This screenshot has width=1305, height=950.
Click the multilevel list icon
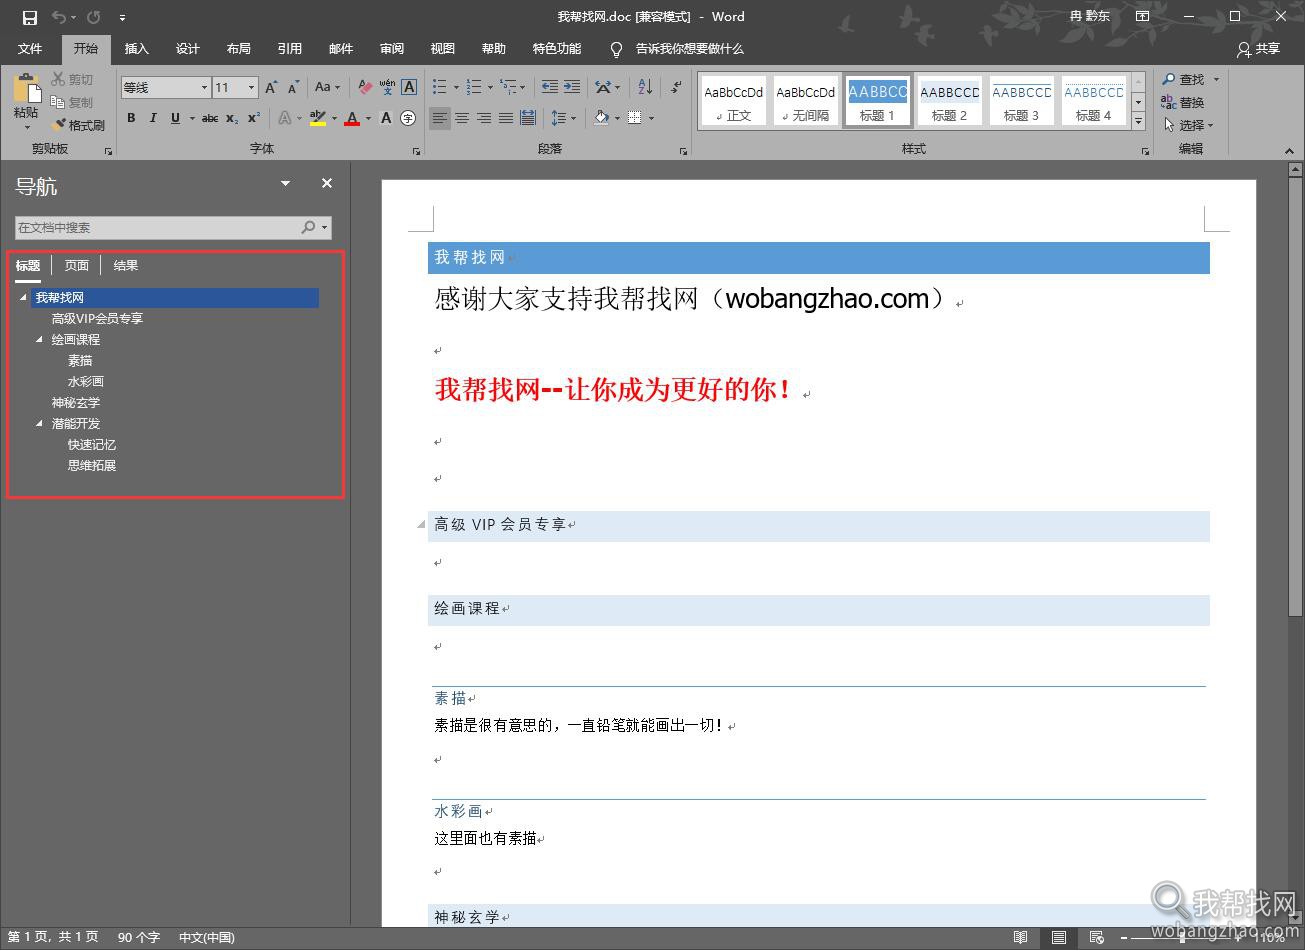click(x=508, y=87)
